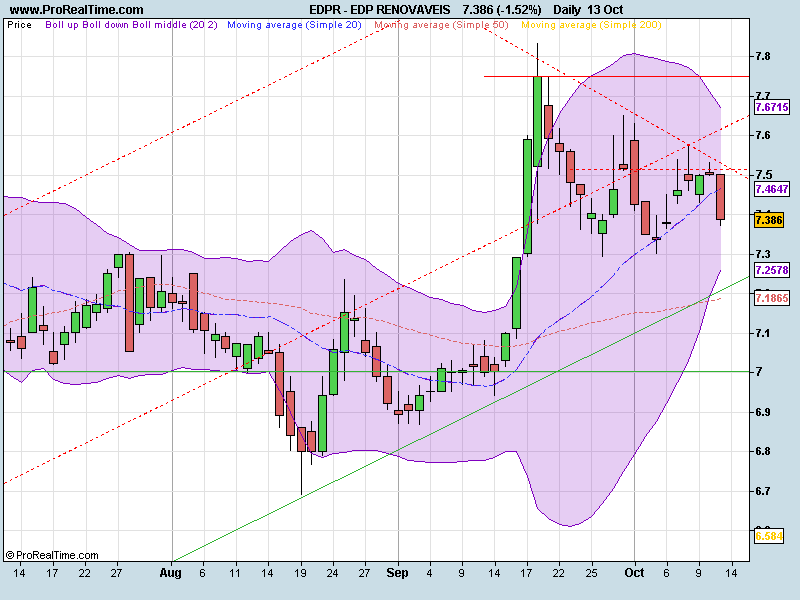Viewport: 800px width, 600px height.
Task: Click the most recent red candlestick
Action: tap(720, 197)
